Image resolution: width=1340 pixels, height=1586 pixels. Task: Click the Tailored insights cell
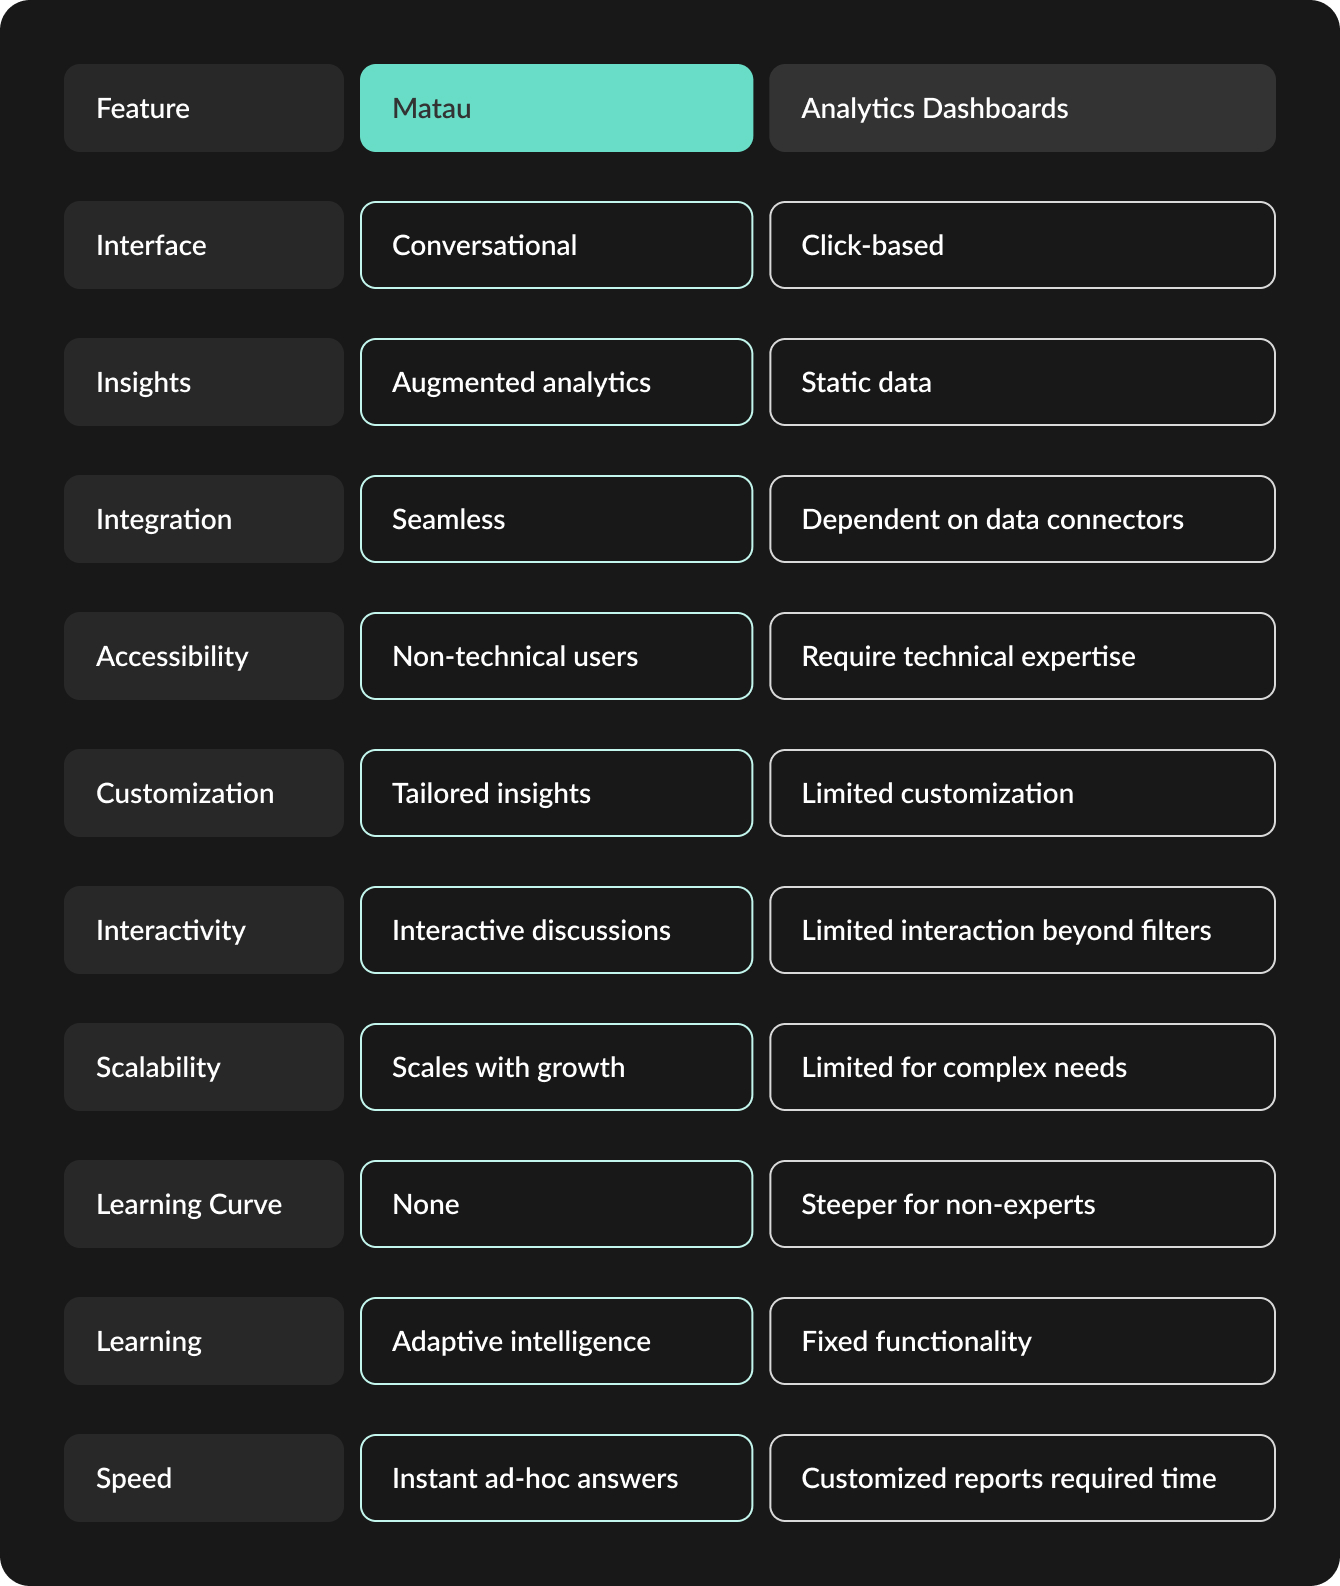click(556, 793)
